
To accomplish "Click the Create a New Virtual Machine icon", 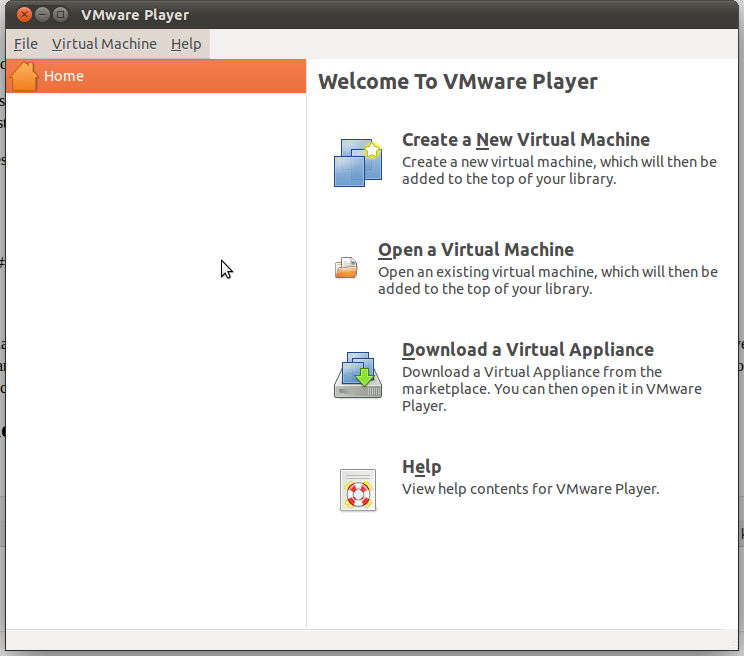I will pyautogui.click(x=358, y=163).
